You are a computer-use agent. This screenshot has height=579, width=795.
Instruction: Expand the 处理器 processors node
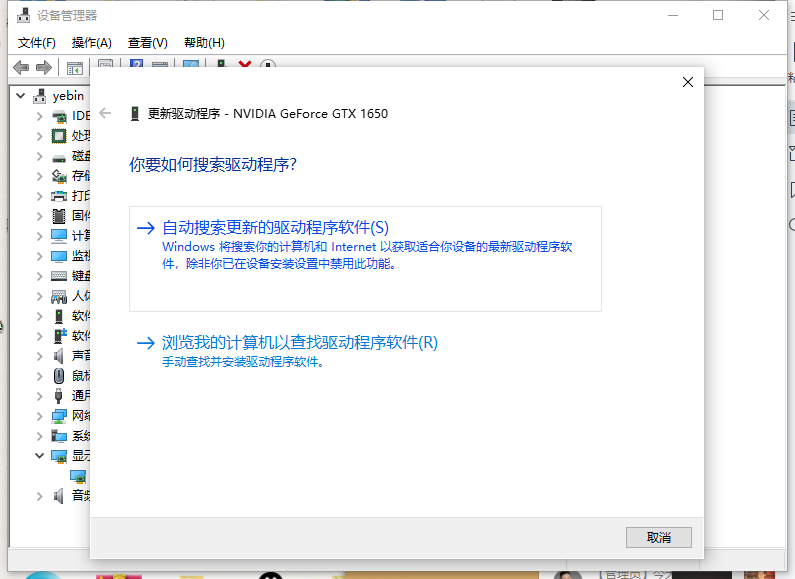[40, 136]
